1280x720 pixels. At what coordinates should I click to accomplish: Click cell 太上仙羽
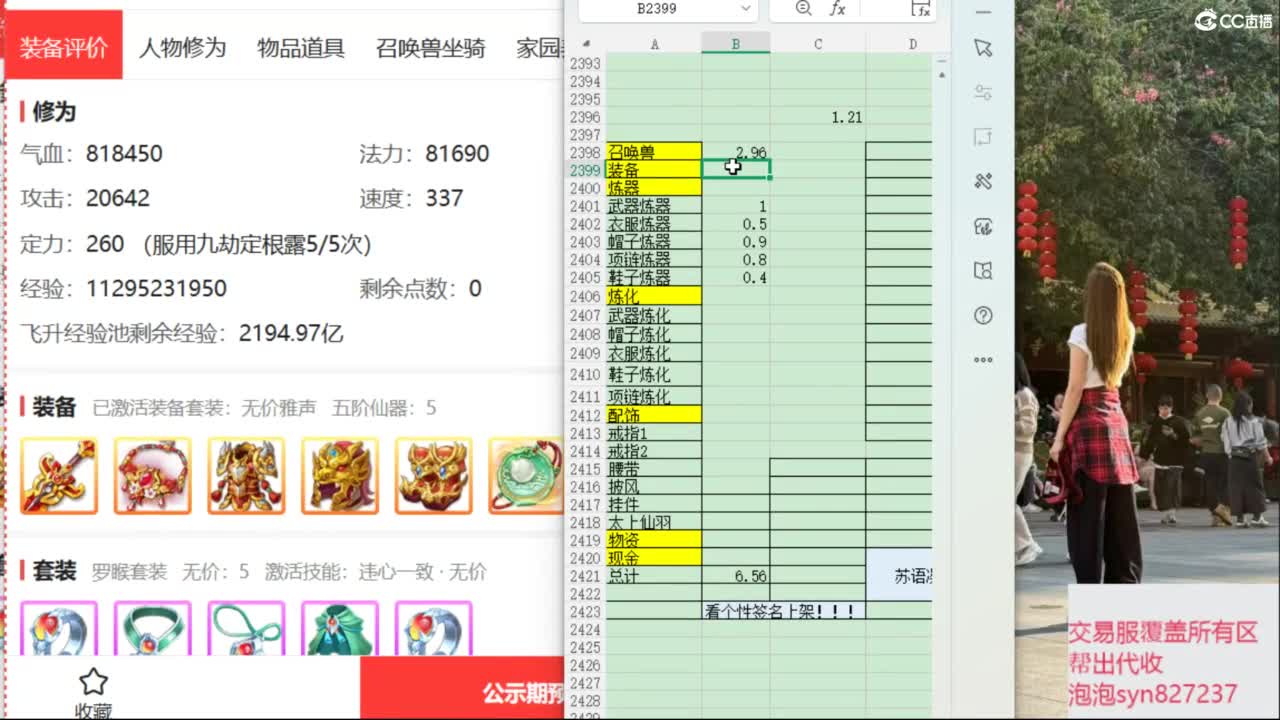click(654, 522)
